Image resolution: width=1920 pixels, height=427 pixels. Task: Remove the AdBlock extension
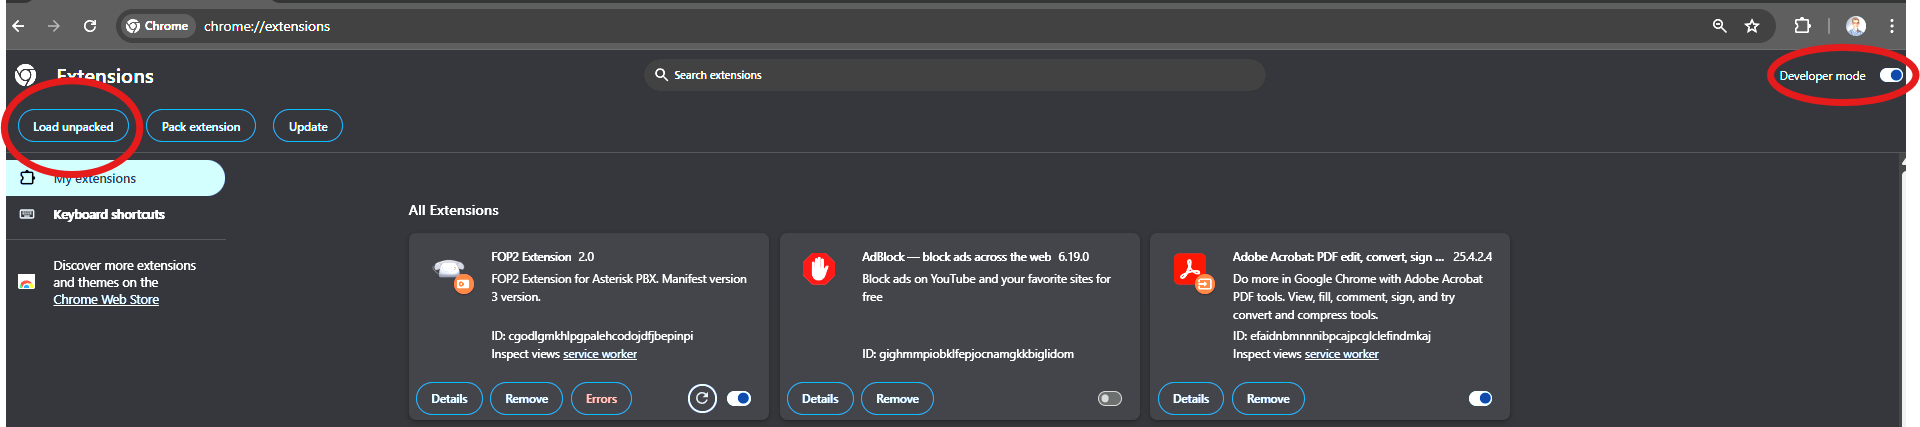[x=897, y=398]
